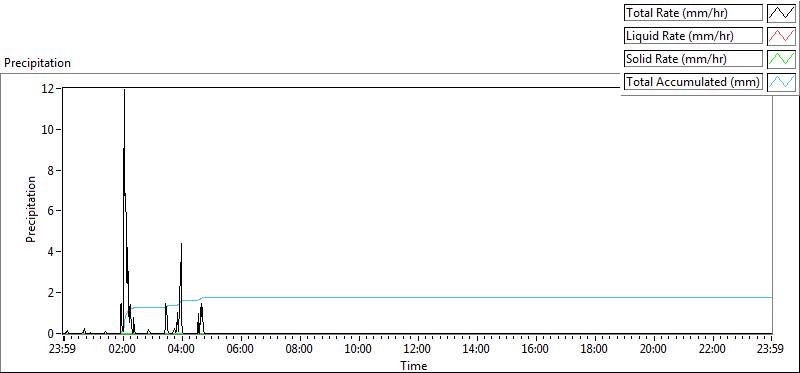Select the Total Accumulated (mm) legend label
This screenshot has width=800, height=373.
pos(693,82)
